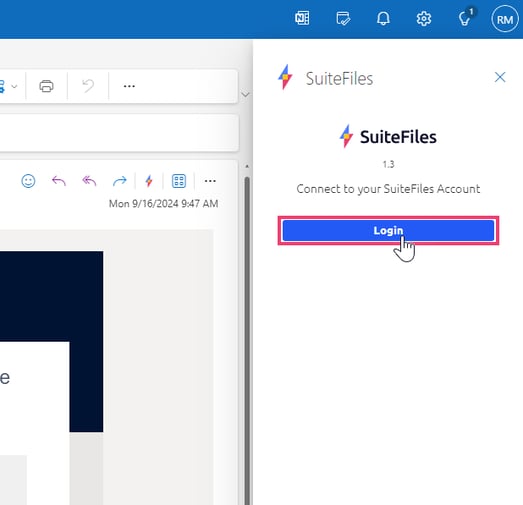This screenshot has height=505, width=523.
Task: Open the Apps grid icon
Action: pyautogui.click(x=179, y=181)
